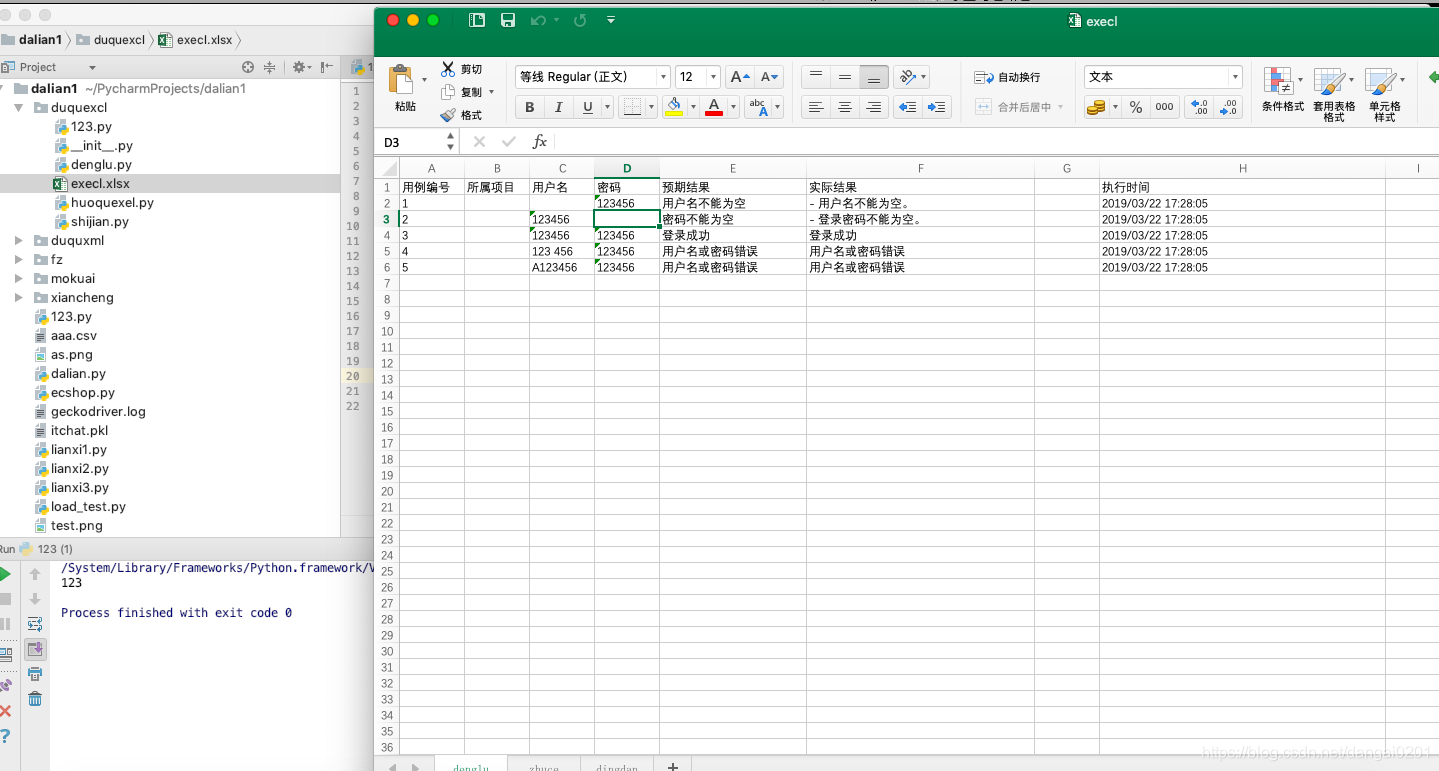Apply italic formatting to selected cell
The height and width of the screenshot is (771, 1439).
pos(558,107)
